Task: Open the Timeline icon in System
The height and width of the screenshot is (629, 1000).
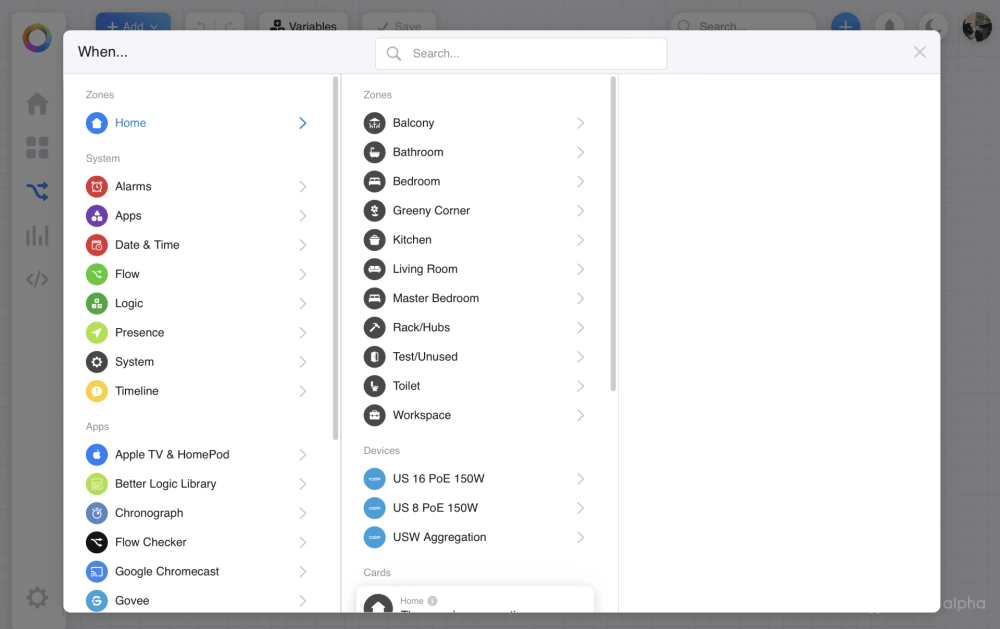Action: 97,391
